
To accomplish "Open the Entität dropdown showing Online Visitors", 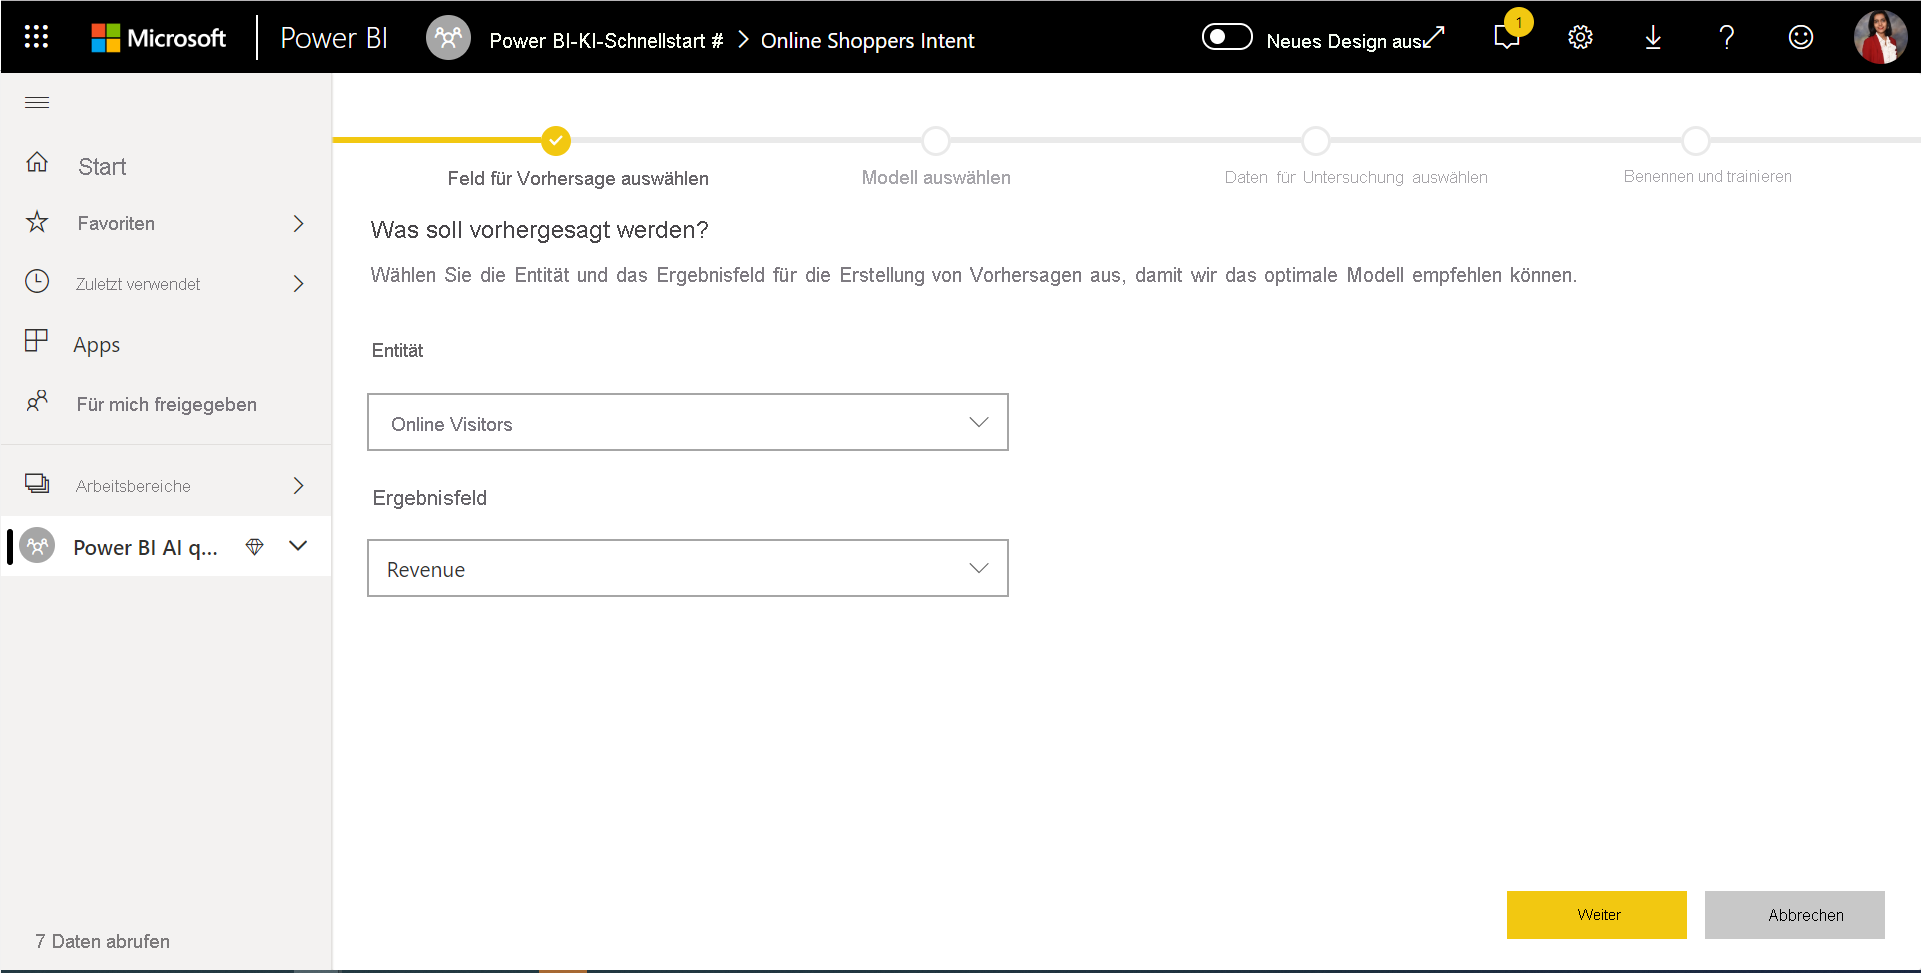I will [688, 422].
